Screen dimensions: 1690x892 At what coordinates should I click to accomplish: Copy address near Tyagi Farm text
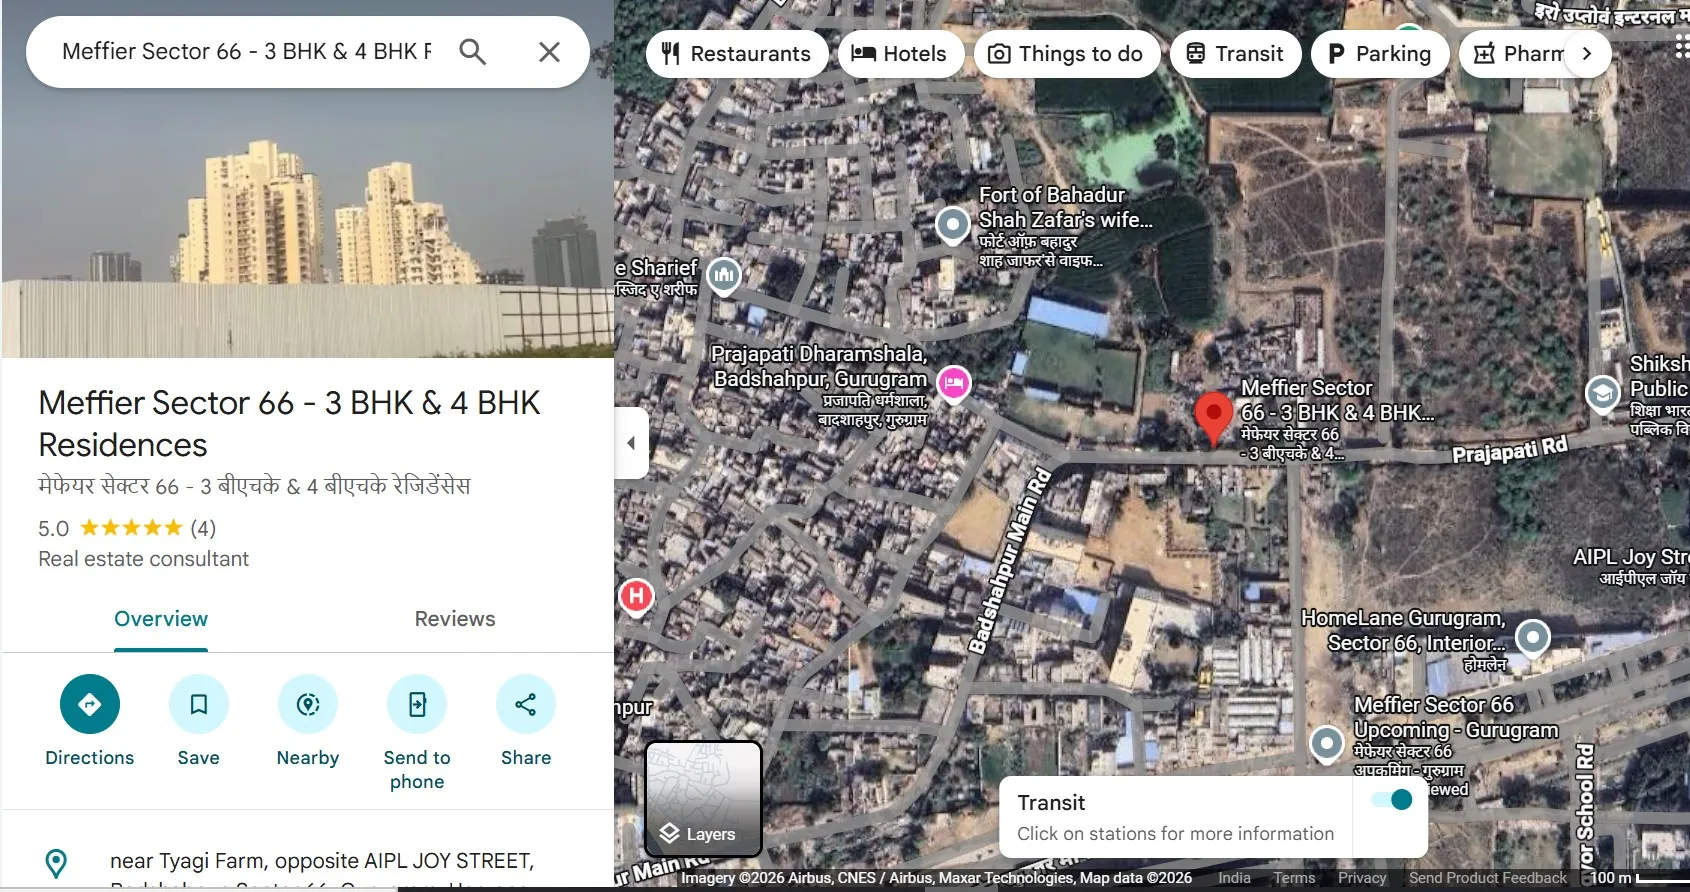322,861
